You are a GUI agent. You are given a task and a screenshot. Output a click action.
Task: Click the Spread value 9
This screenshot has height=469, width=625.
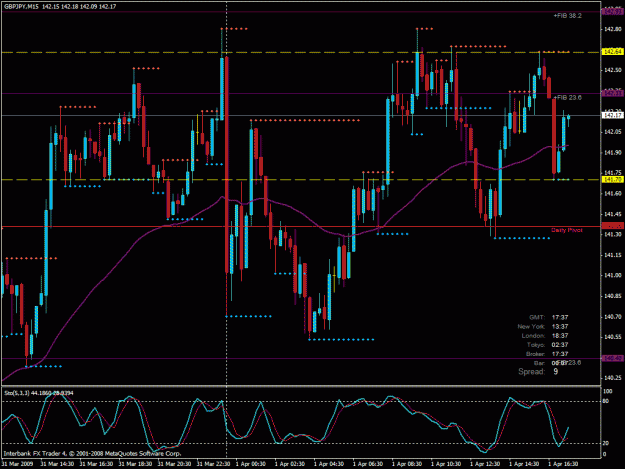coord(556,372)
